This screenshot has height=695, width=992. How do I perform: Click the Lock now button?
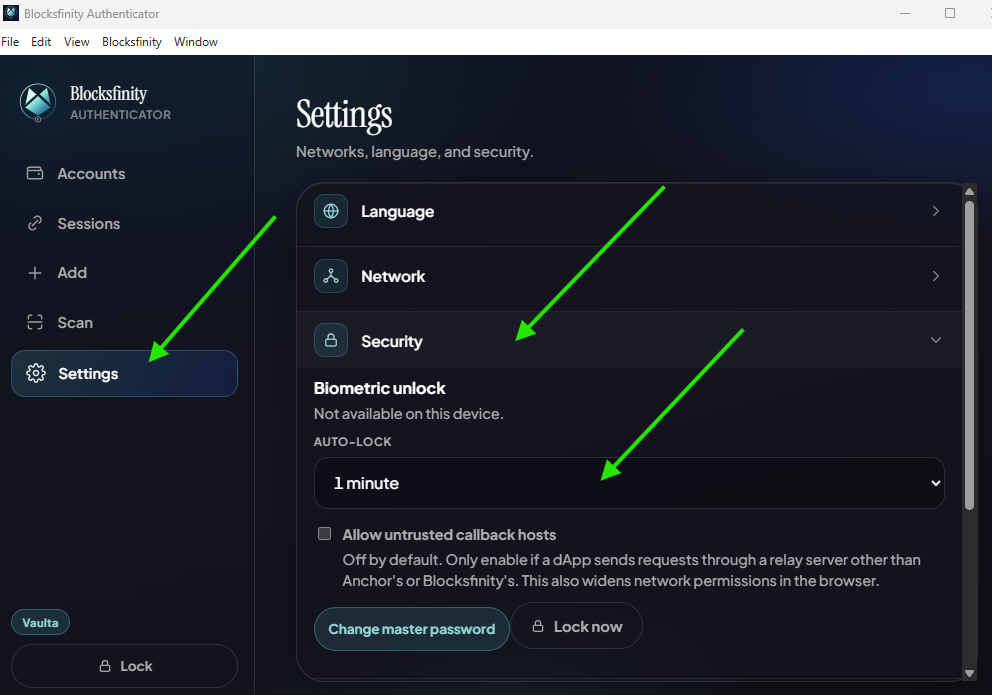pos(576,626)
